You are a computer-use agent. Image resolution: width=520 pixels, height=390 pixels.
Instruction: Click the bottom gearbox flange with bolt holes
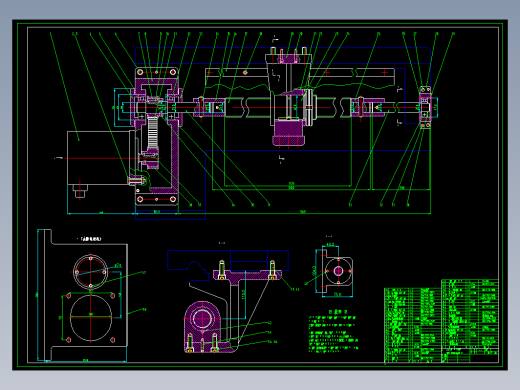157,199
